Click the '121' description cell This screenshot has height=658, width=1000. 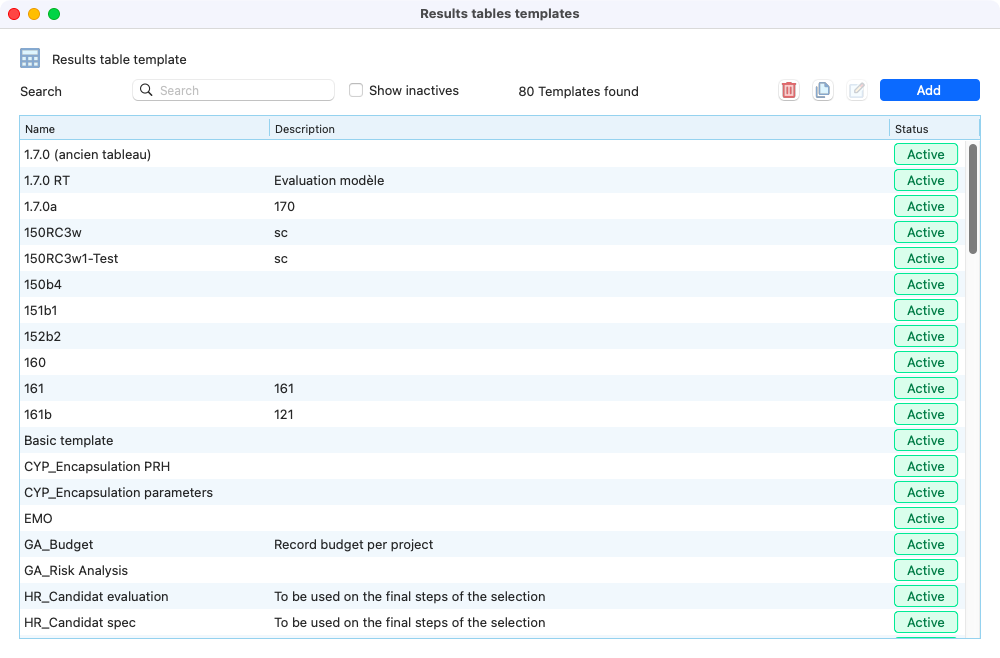point(284,414)
